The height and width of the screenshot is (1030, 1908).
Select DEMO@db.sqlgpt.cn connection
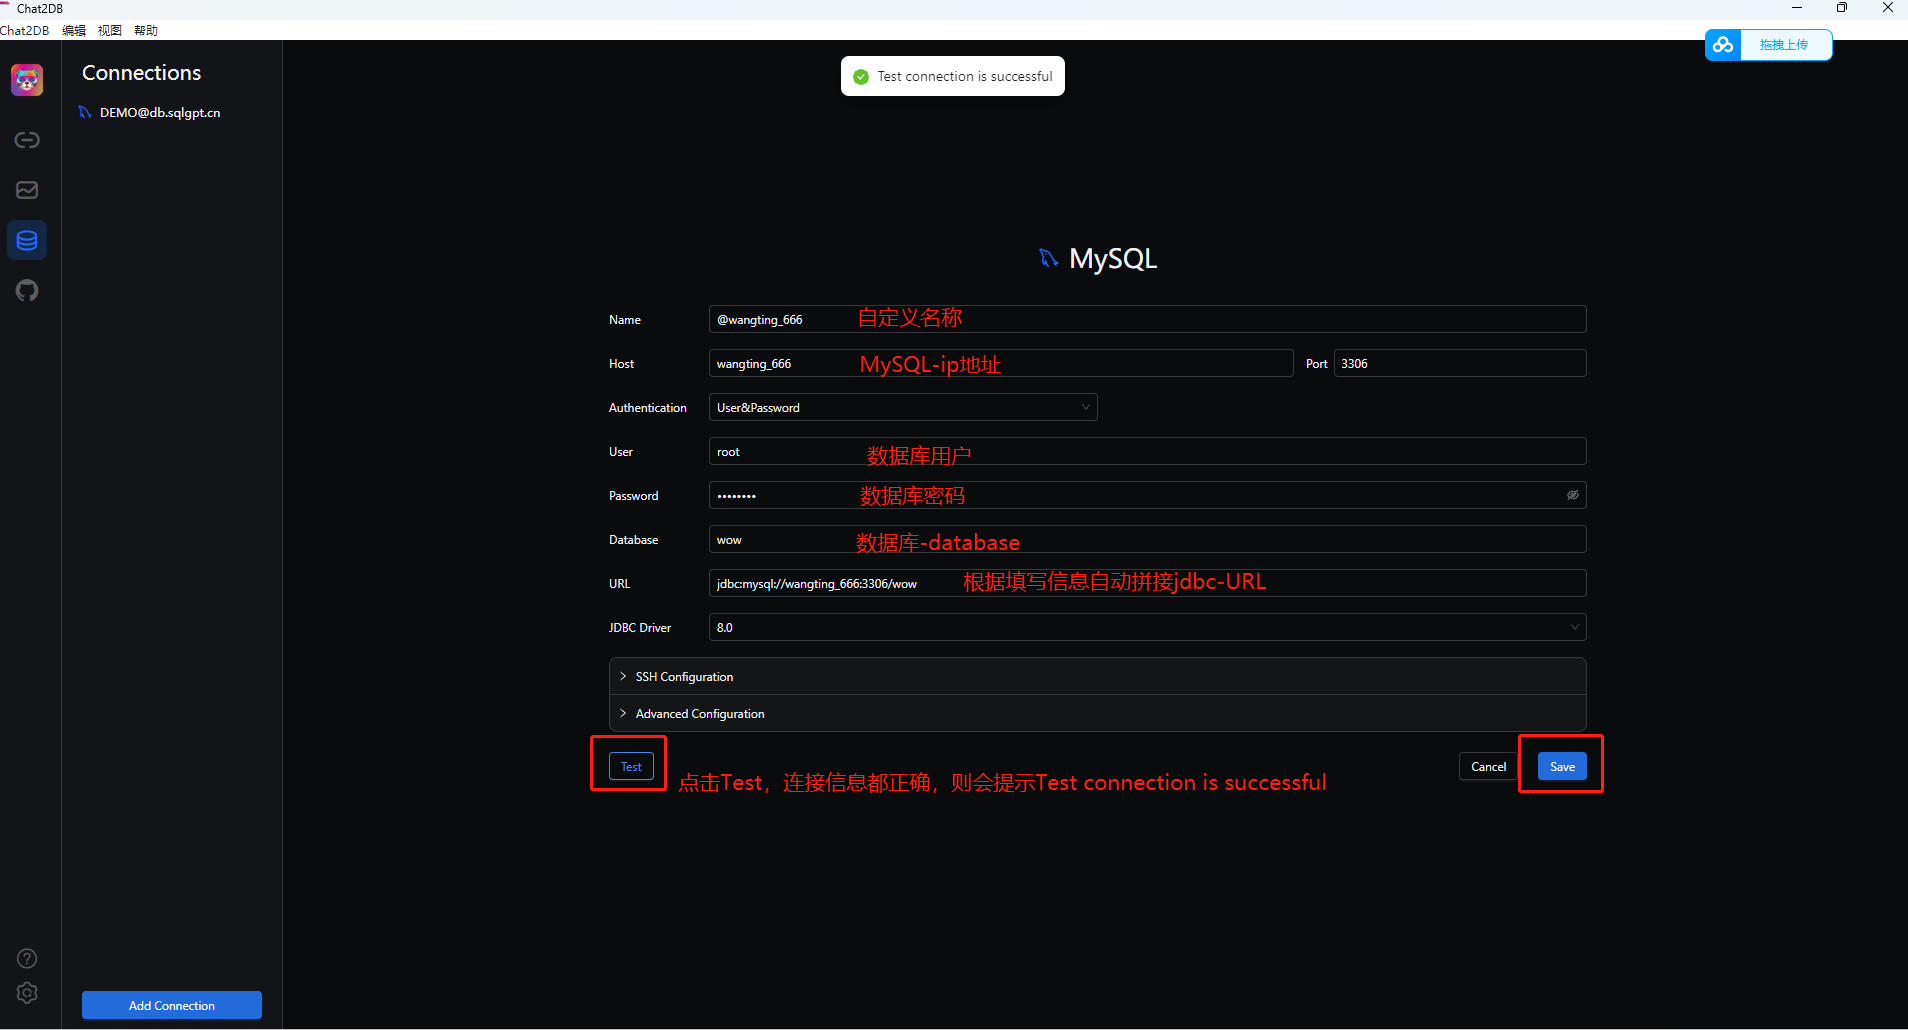[x=160, y=112]
